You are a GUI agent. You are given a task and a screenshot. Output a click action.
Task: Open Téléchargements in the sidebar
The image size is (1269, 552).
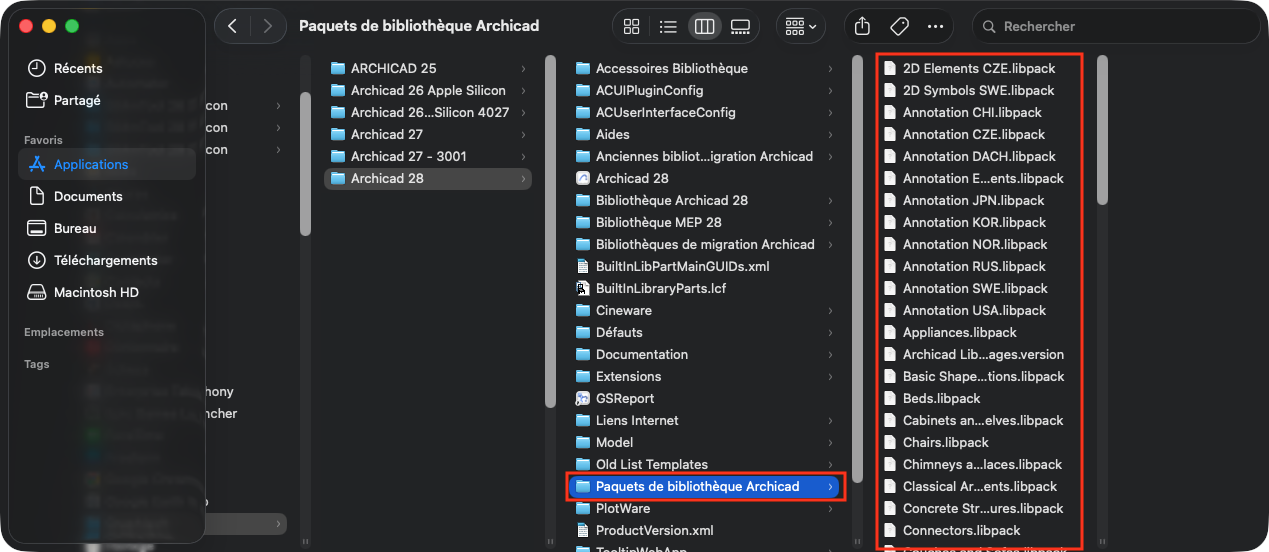106,260
